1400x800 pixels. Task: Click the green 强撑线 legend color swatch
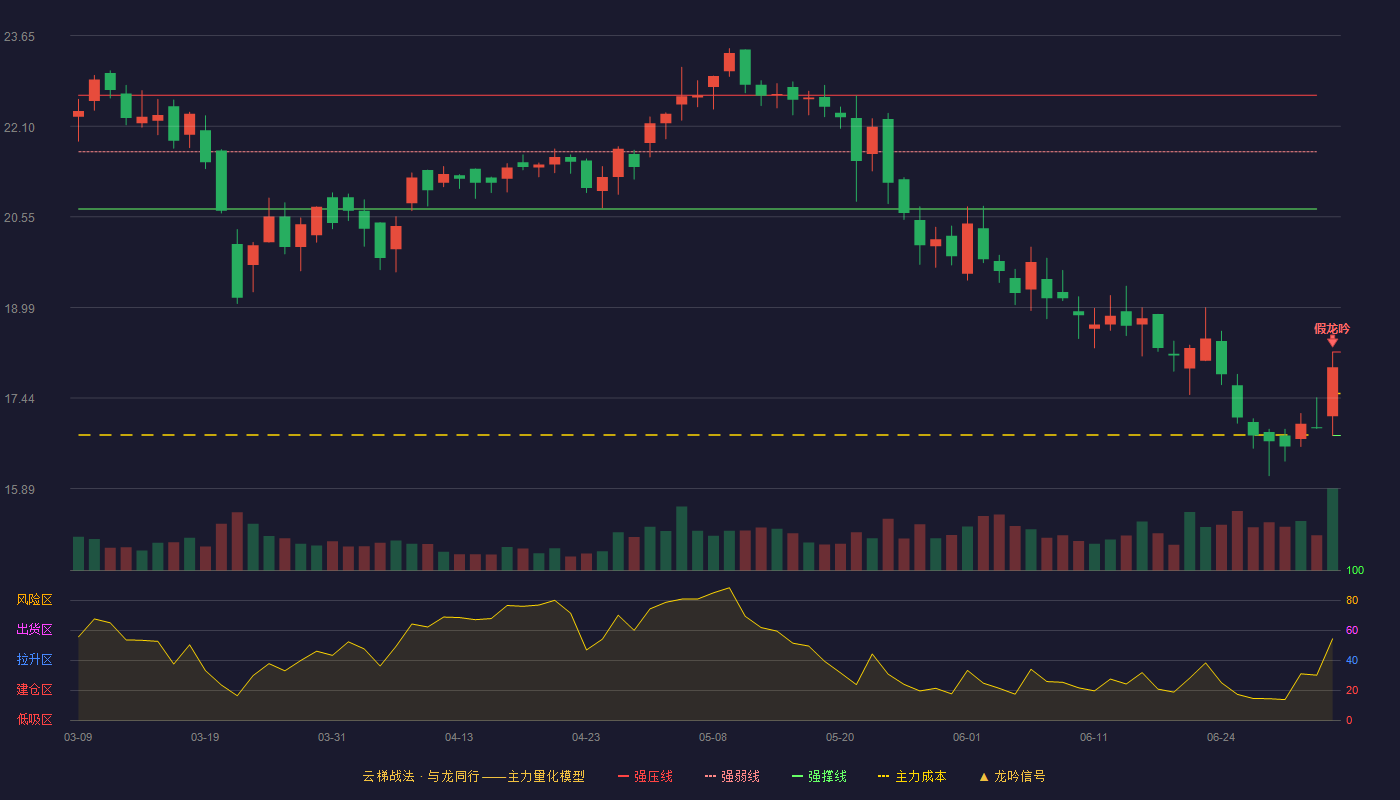coord(797,776)
